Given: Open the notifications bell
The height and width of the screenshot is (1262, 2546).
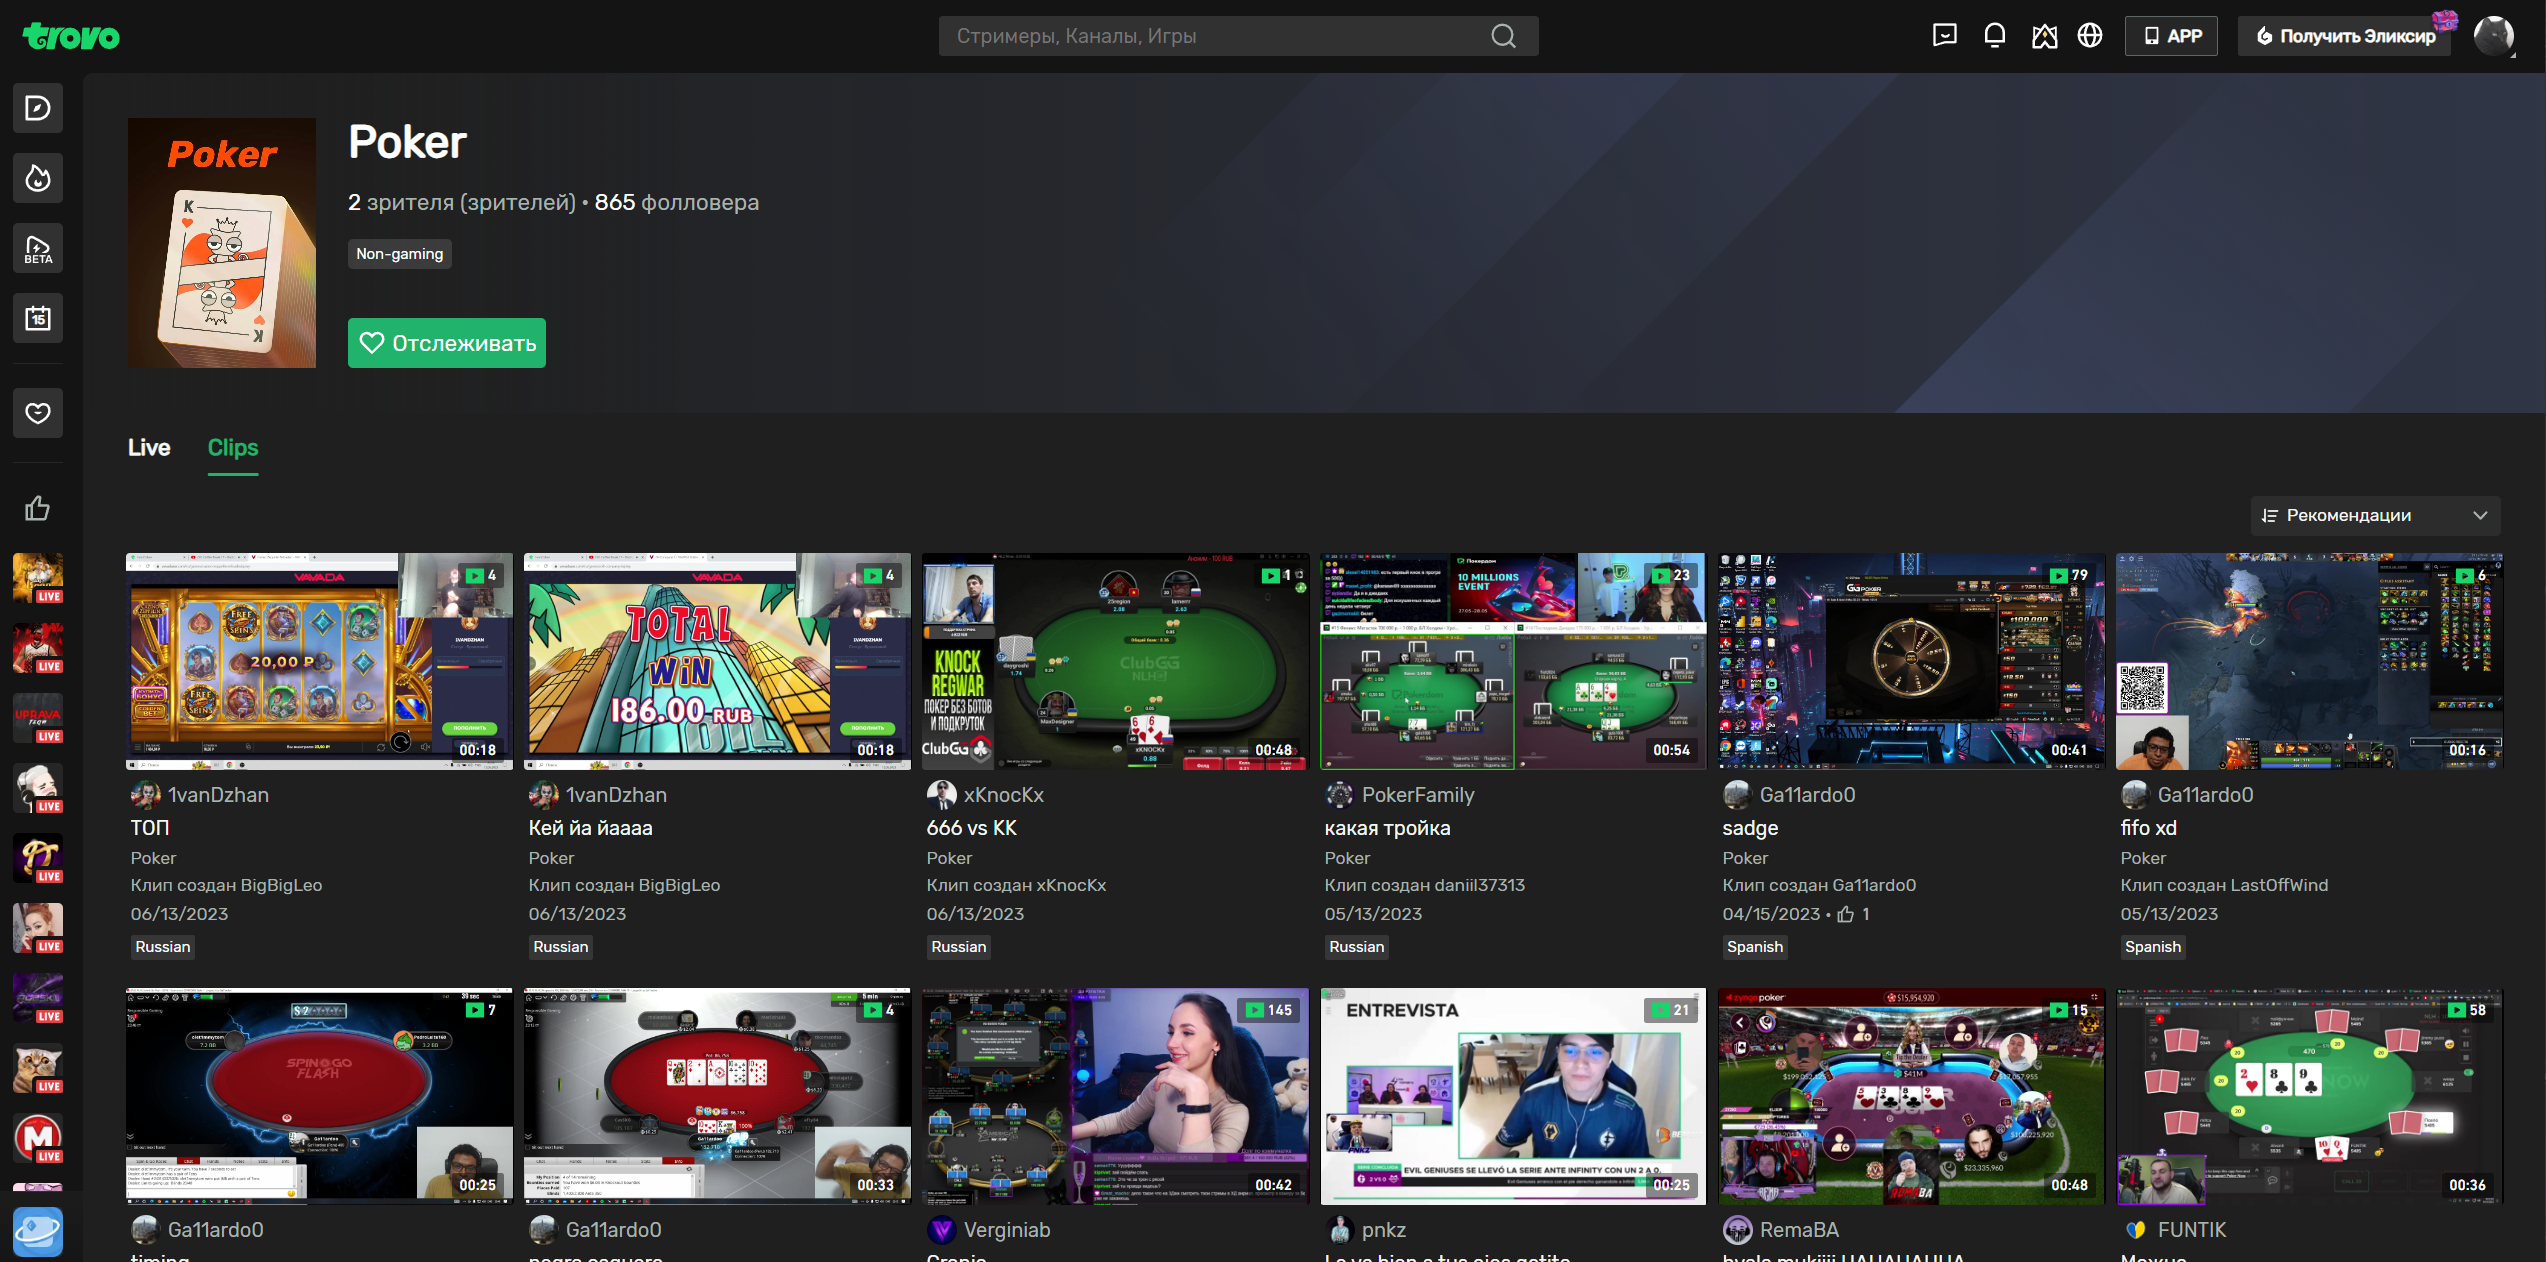Looking at the screenshot, I should tap(1994, 36).
